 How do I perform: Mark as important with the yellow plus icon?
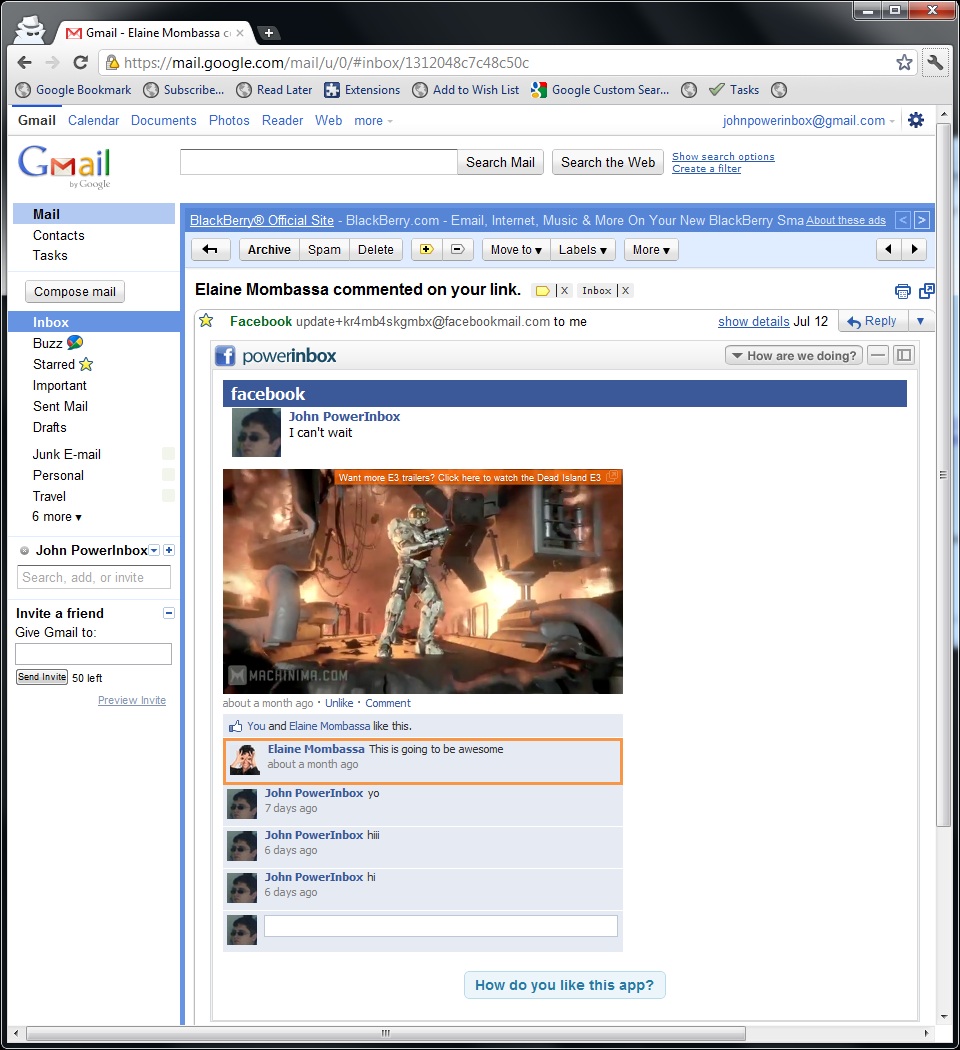click(426, 249)
